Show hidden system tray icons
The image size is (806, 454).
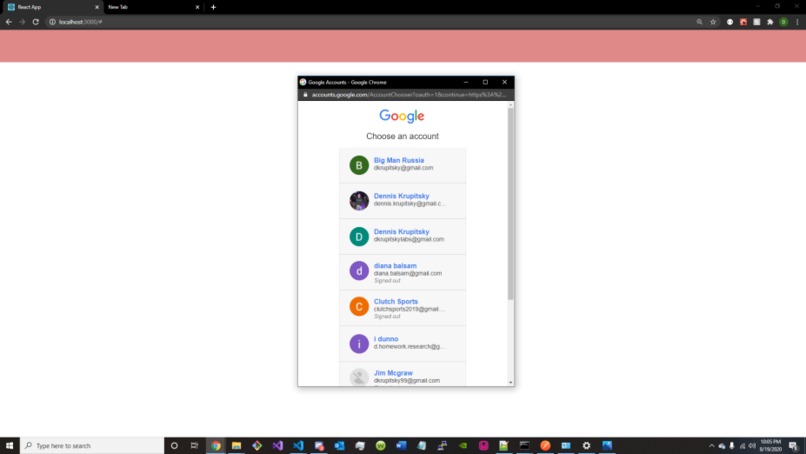[711, 446]
